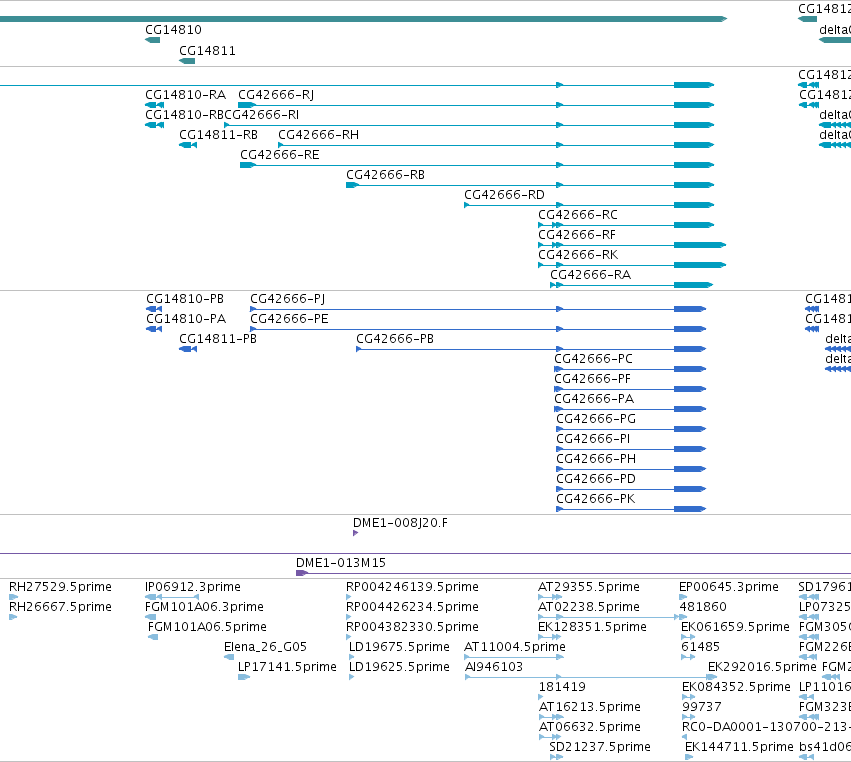Screen dimensions: 851x762
Task: Click the CG42666-RA transcript label
Action: [590, 275]
